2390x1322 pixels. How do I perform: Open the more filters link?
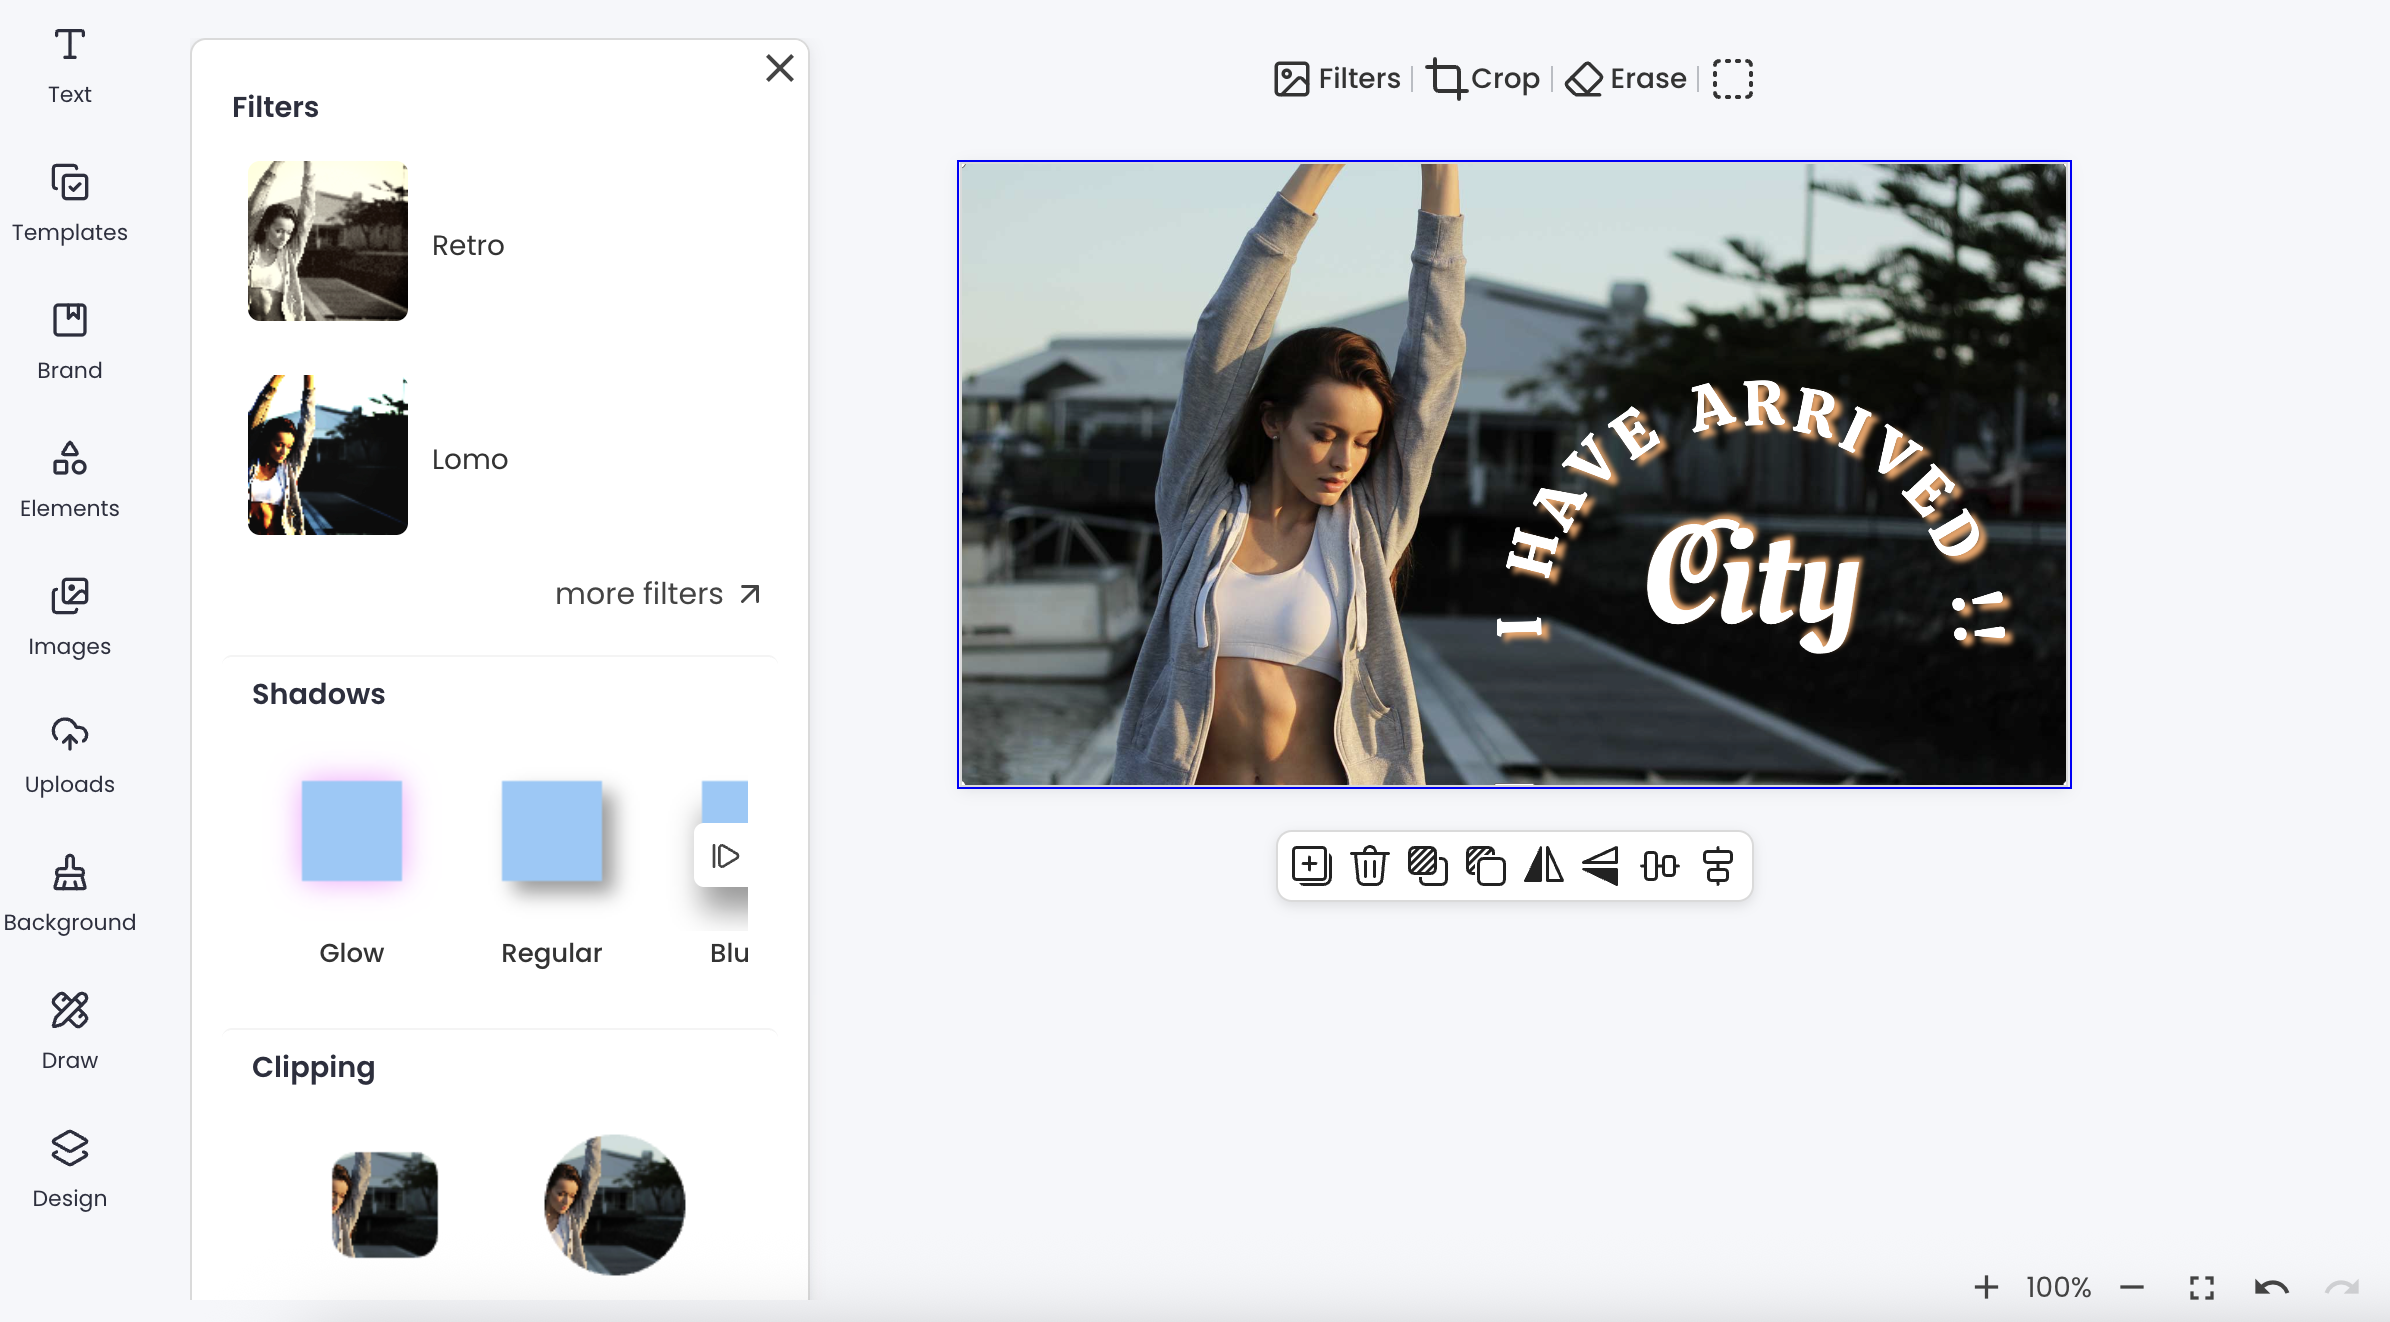658,594
